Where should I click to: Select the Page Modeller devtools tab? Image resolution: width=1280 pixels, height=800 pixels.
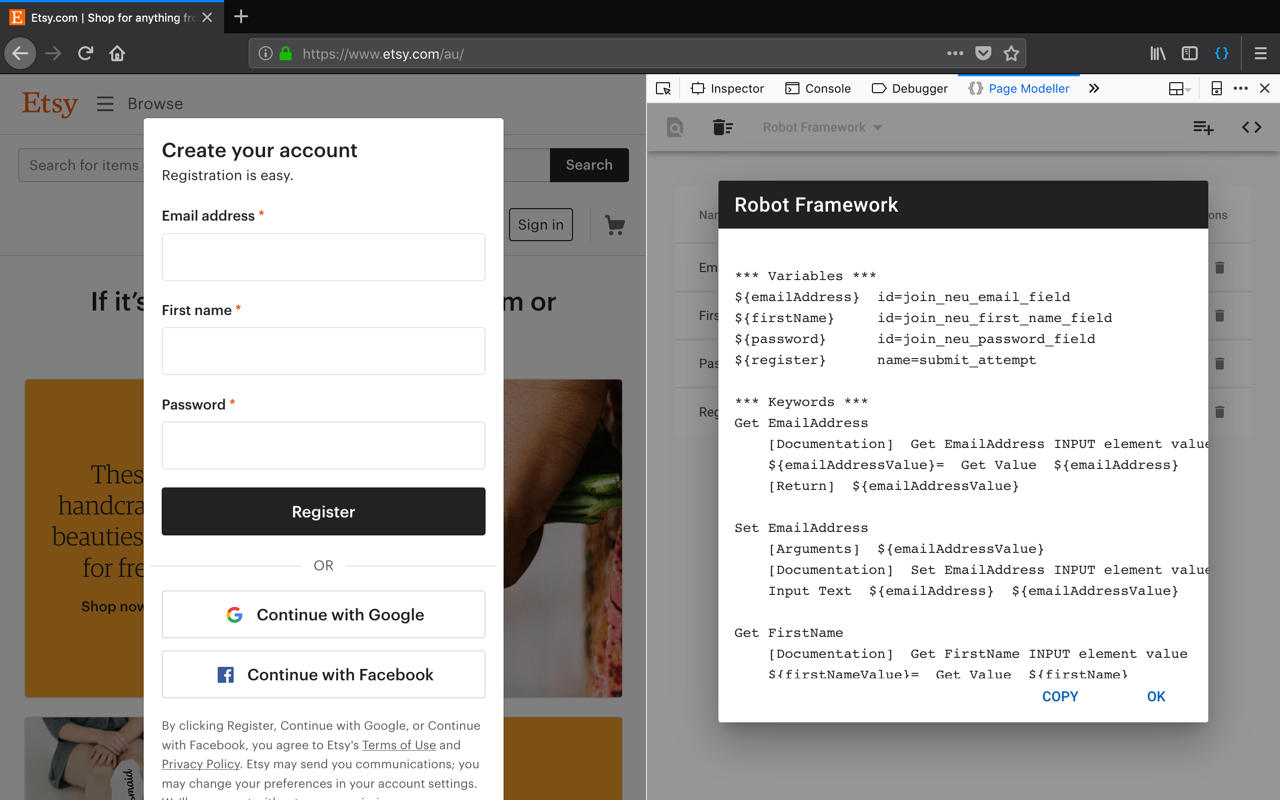1019,88
